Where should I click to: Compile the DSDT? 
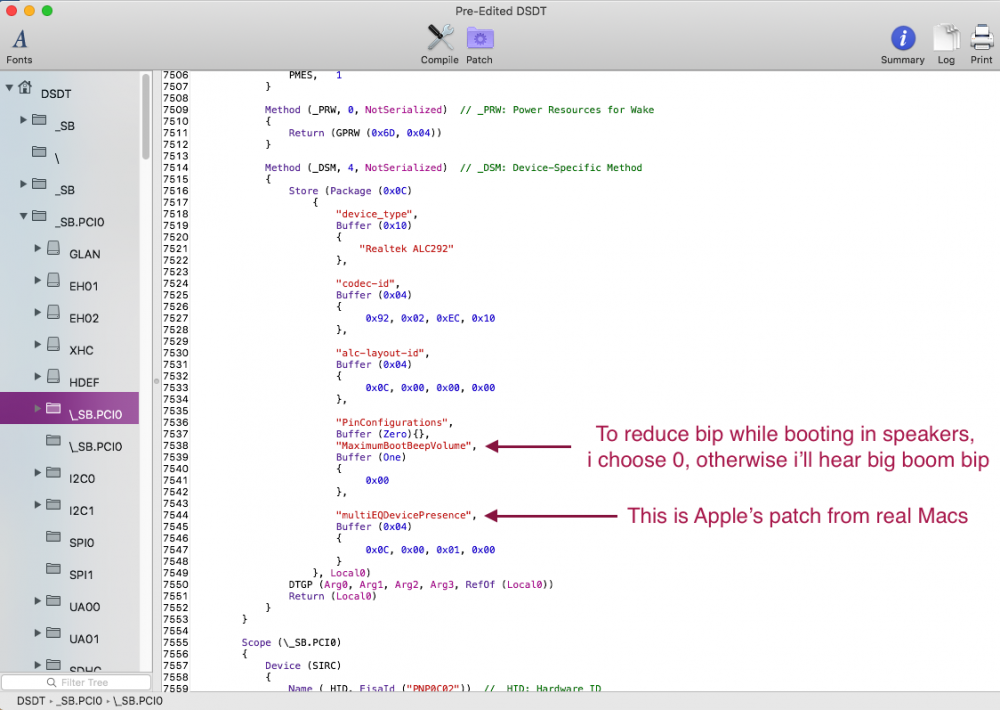point(439,45)
